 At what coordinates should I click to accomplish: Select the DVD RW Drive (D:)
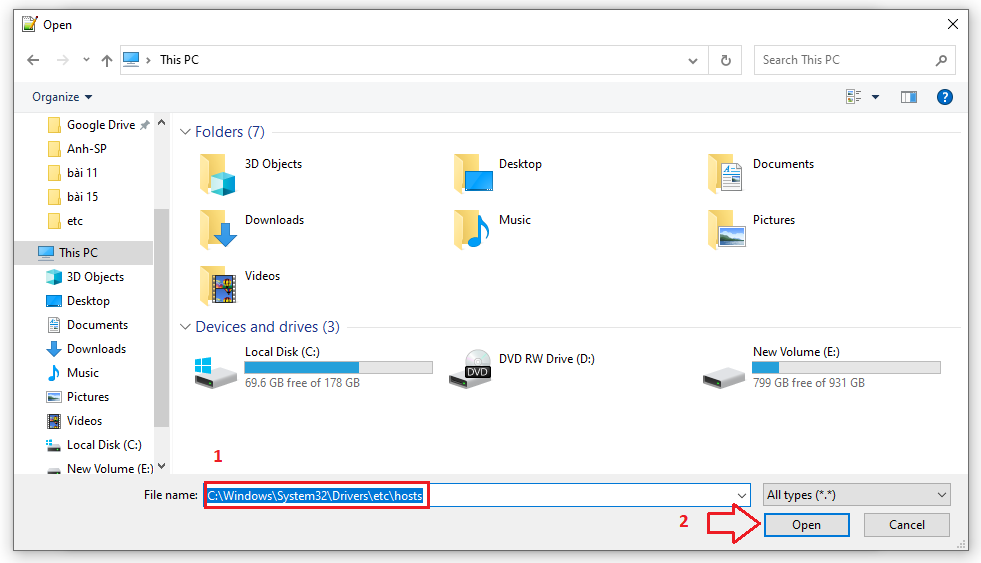click(x=478, y=370)
